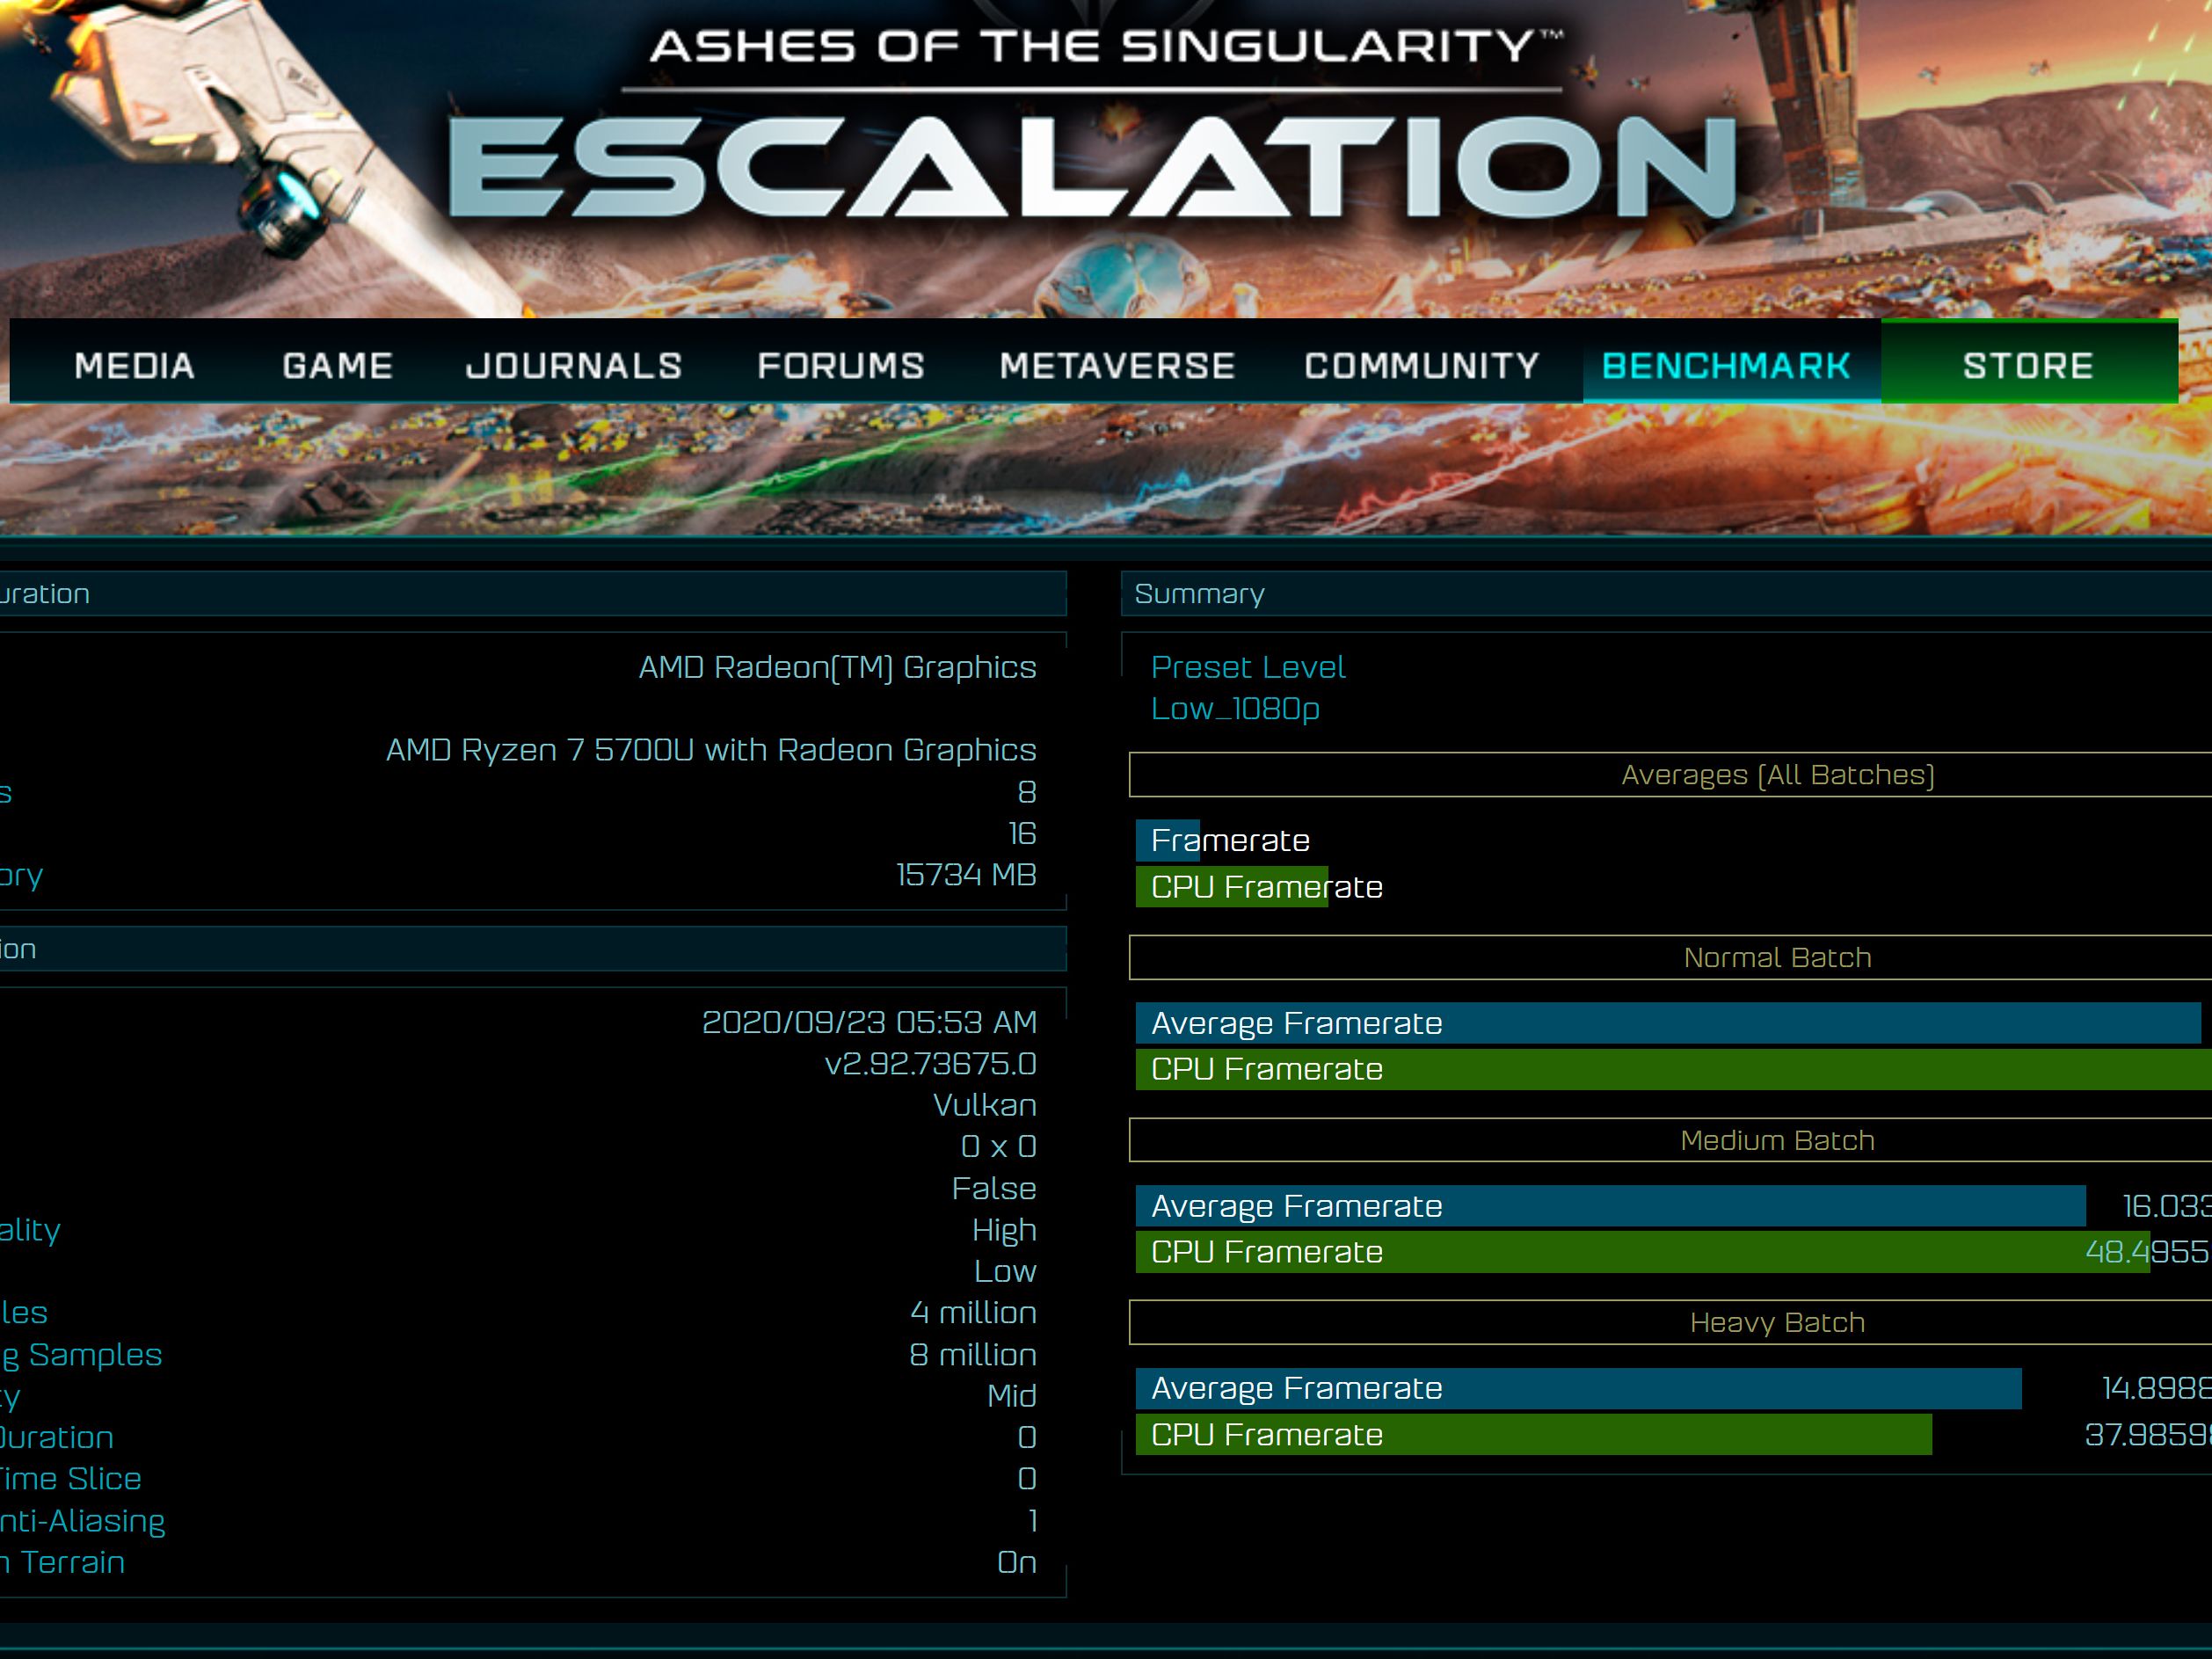
Task: Select the 14.8988 framerate value
Action: pos(2157,1389)
